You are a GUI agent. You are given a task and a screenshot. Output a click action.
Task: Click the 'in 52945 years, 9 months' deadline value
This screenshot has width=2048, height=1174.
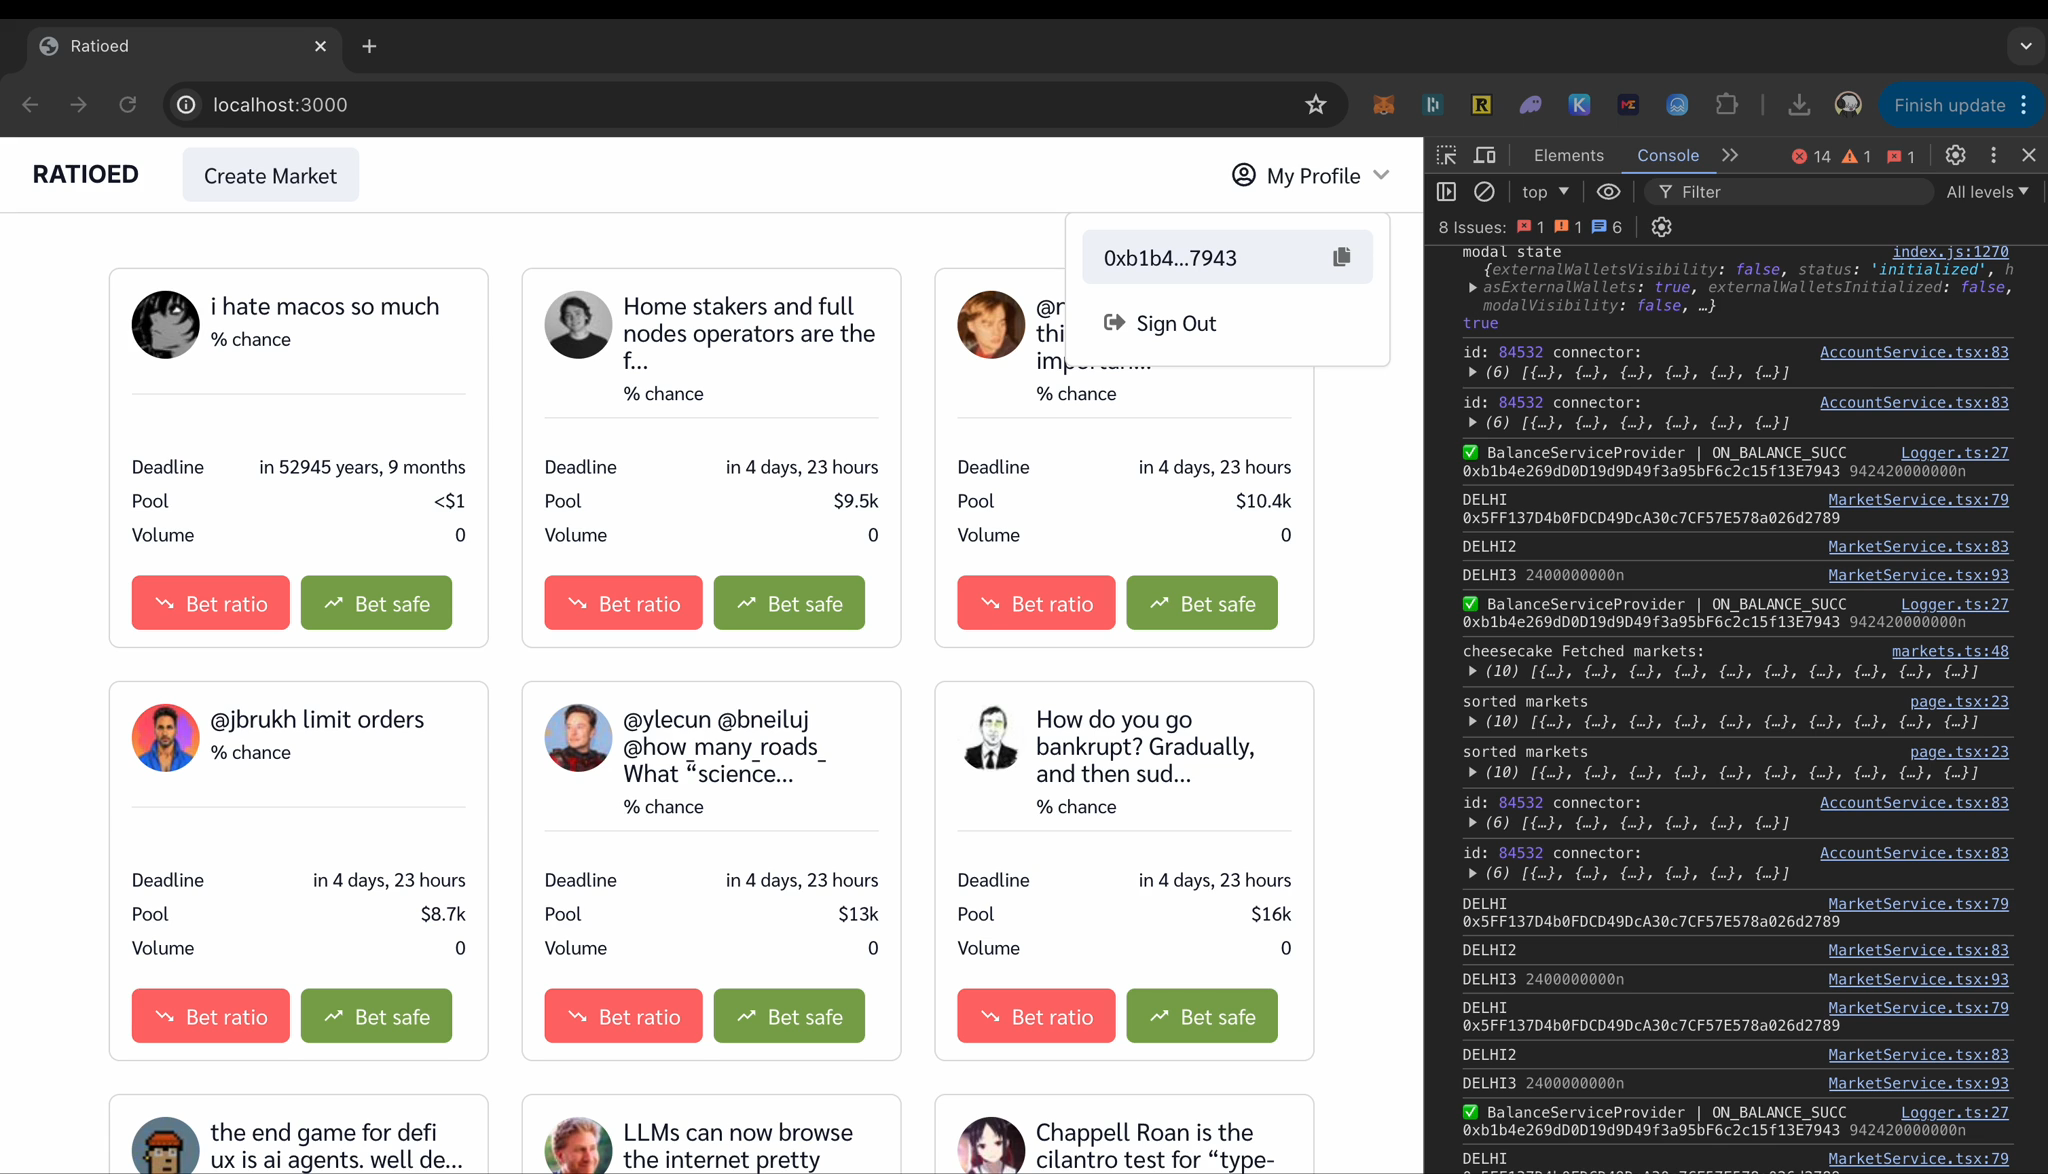[362, 467]
